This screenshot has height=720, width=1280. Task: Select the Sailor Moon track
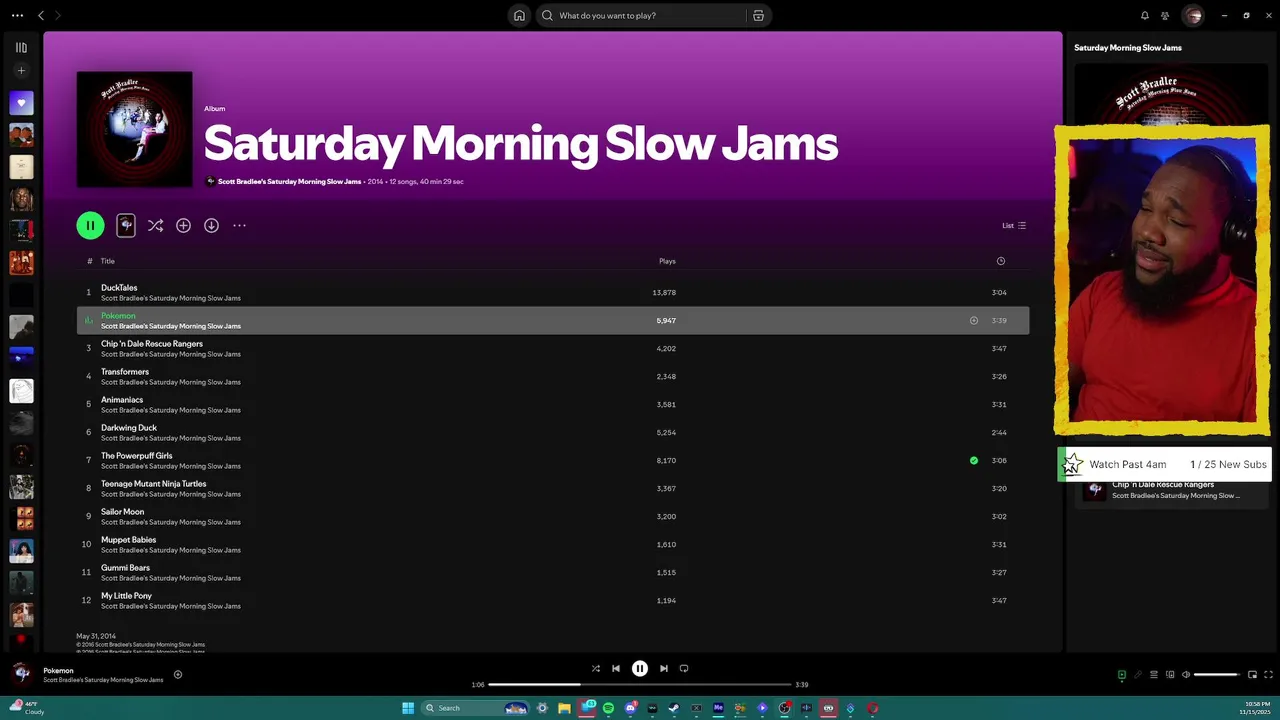tap(552, 517)
